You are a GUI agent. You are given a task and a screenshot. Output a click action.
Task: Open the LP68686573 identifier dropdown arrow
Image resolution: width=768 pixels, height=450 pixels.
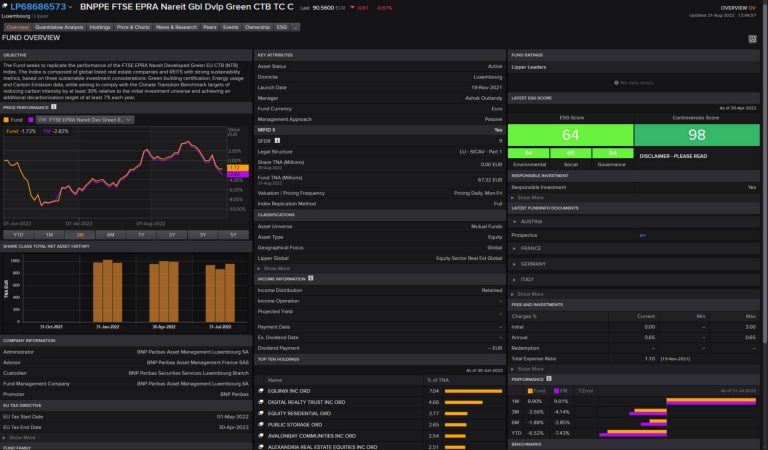click(71, 7)
